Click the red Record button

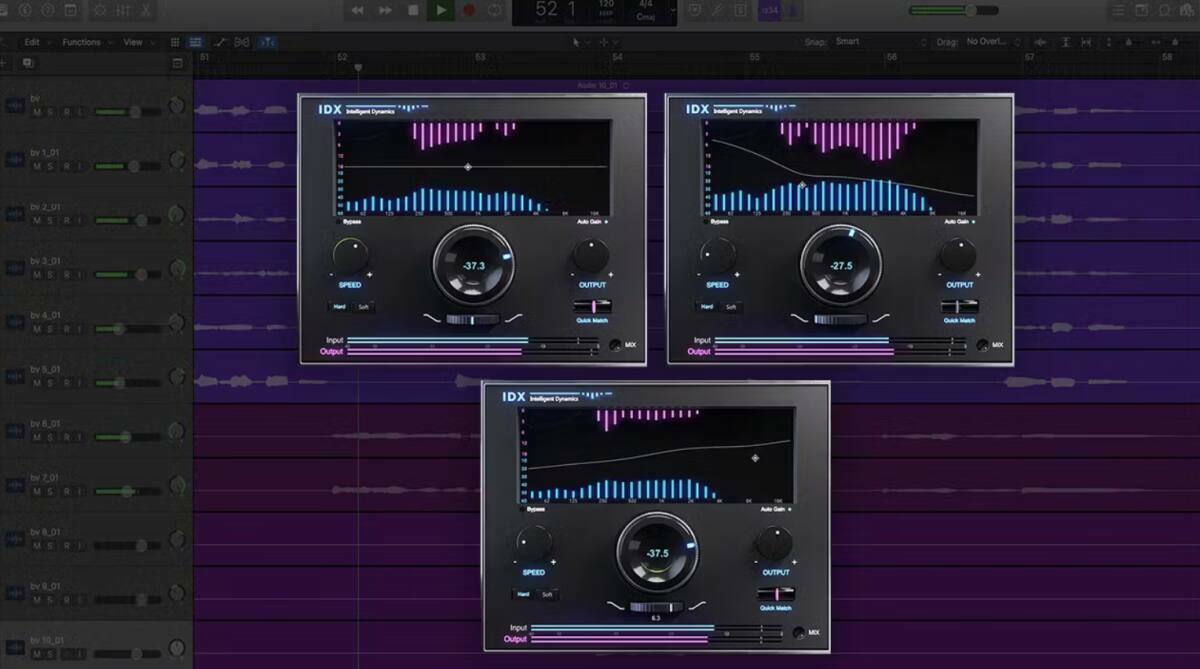pos(467,11)
